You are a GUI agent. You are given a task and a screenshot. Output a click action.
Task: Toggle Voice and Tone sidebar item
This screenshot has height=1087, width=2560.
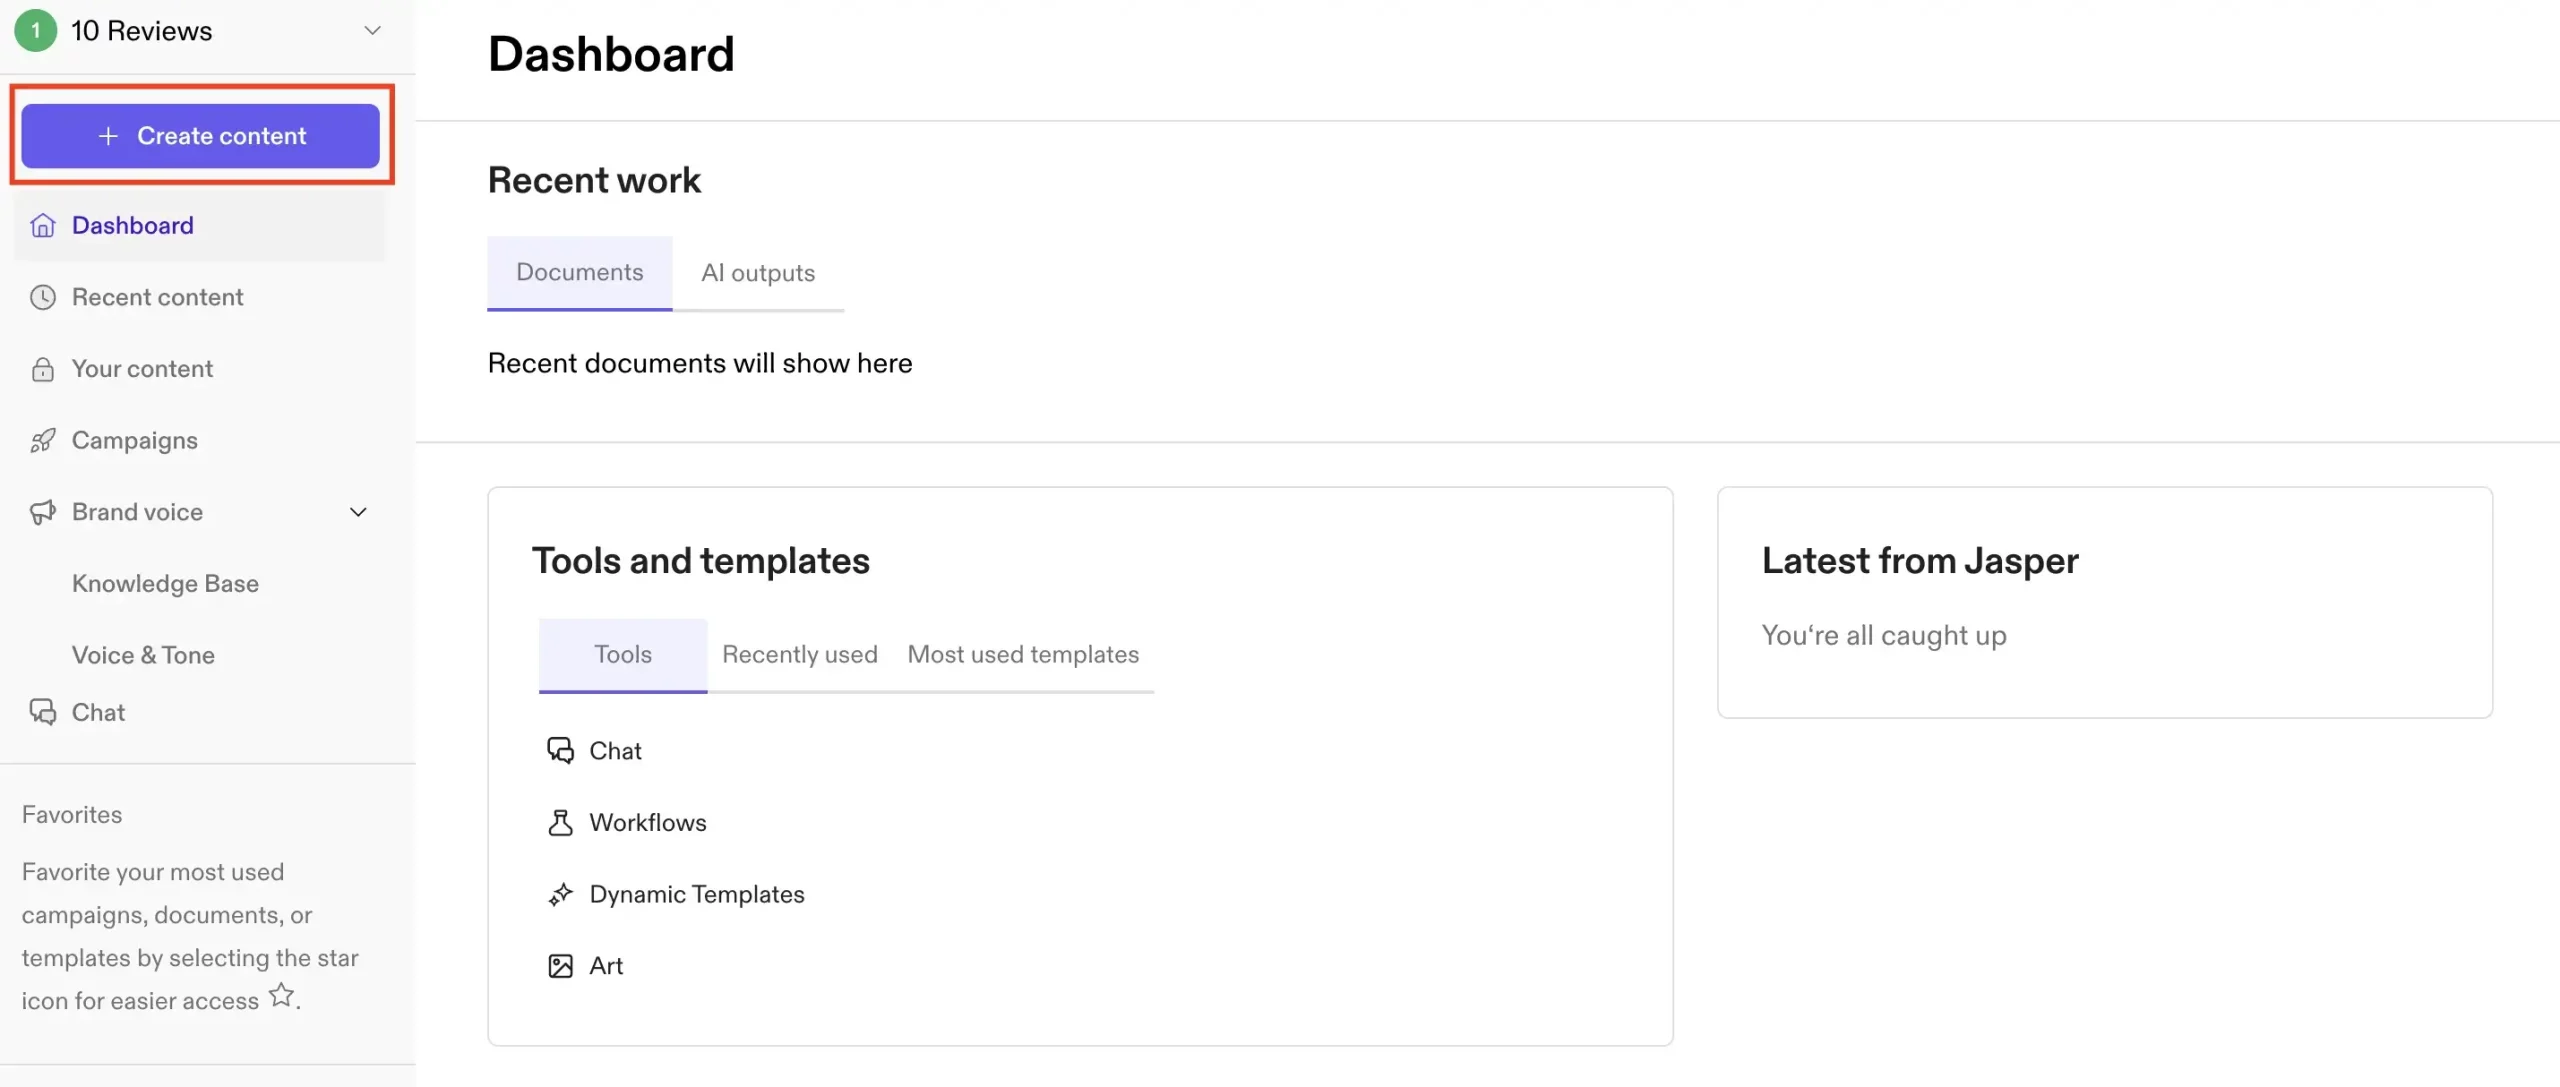[x=142, y=654]
